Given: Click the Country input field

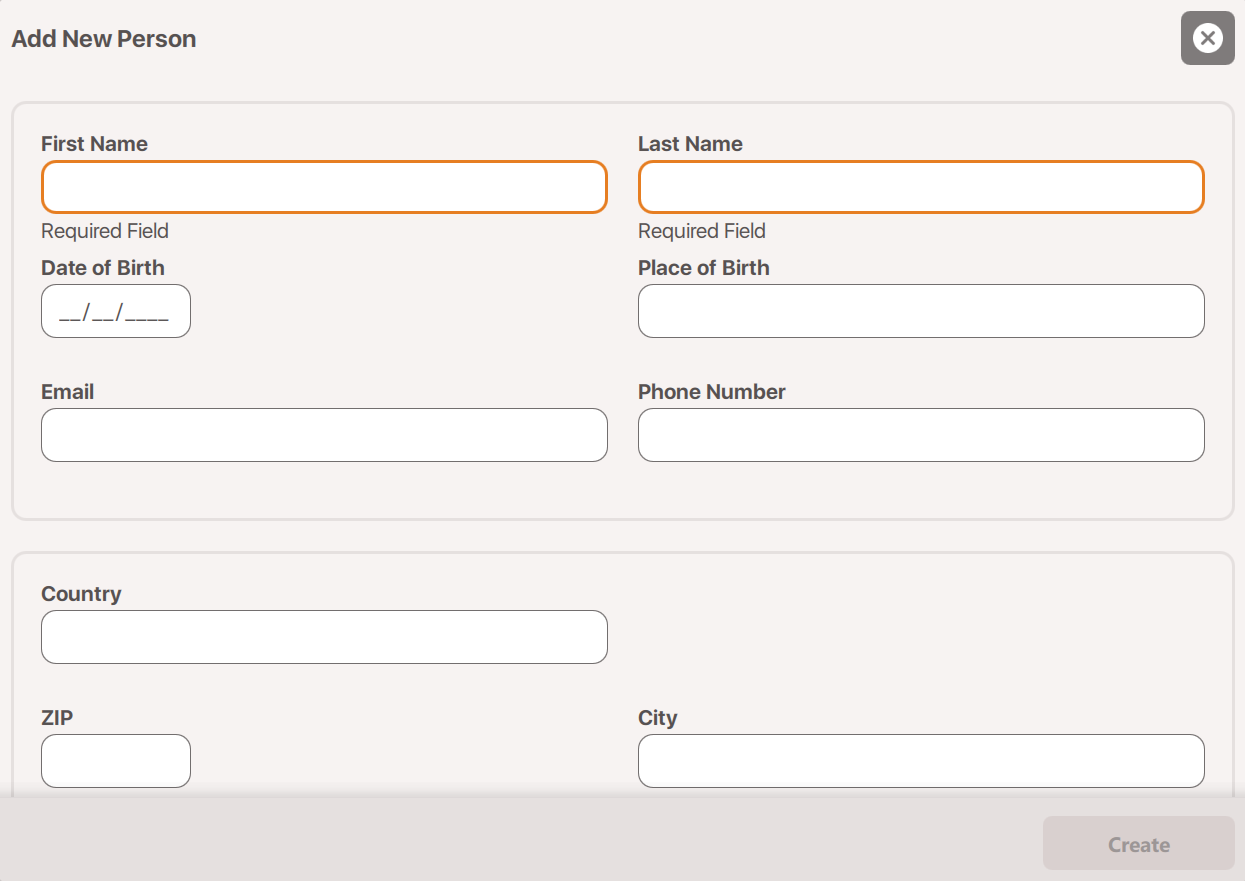Looking at the screenshot, I should pos(324,637).
